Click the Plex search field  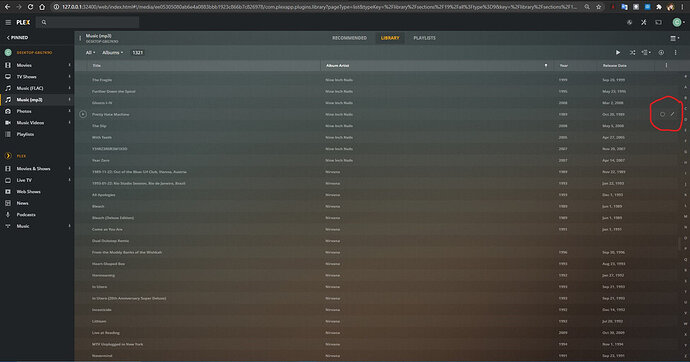tap(88, 22)
